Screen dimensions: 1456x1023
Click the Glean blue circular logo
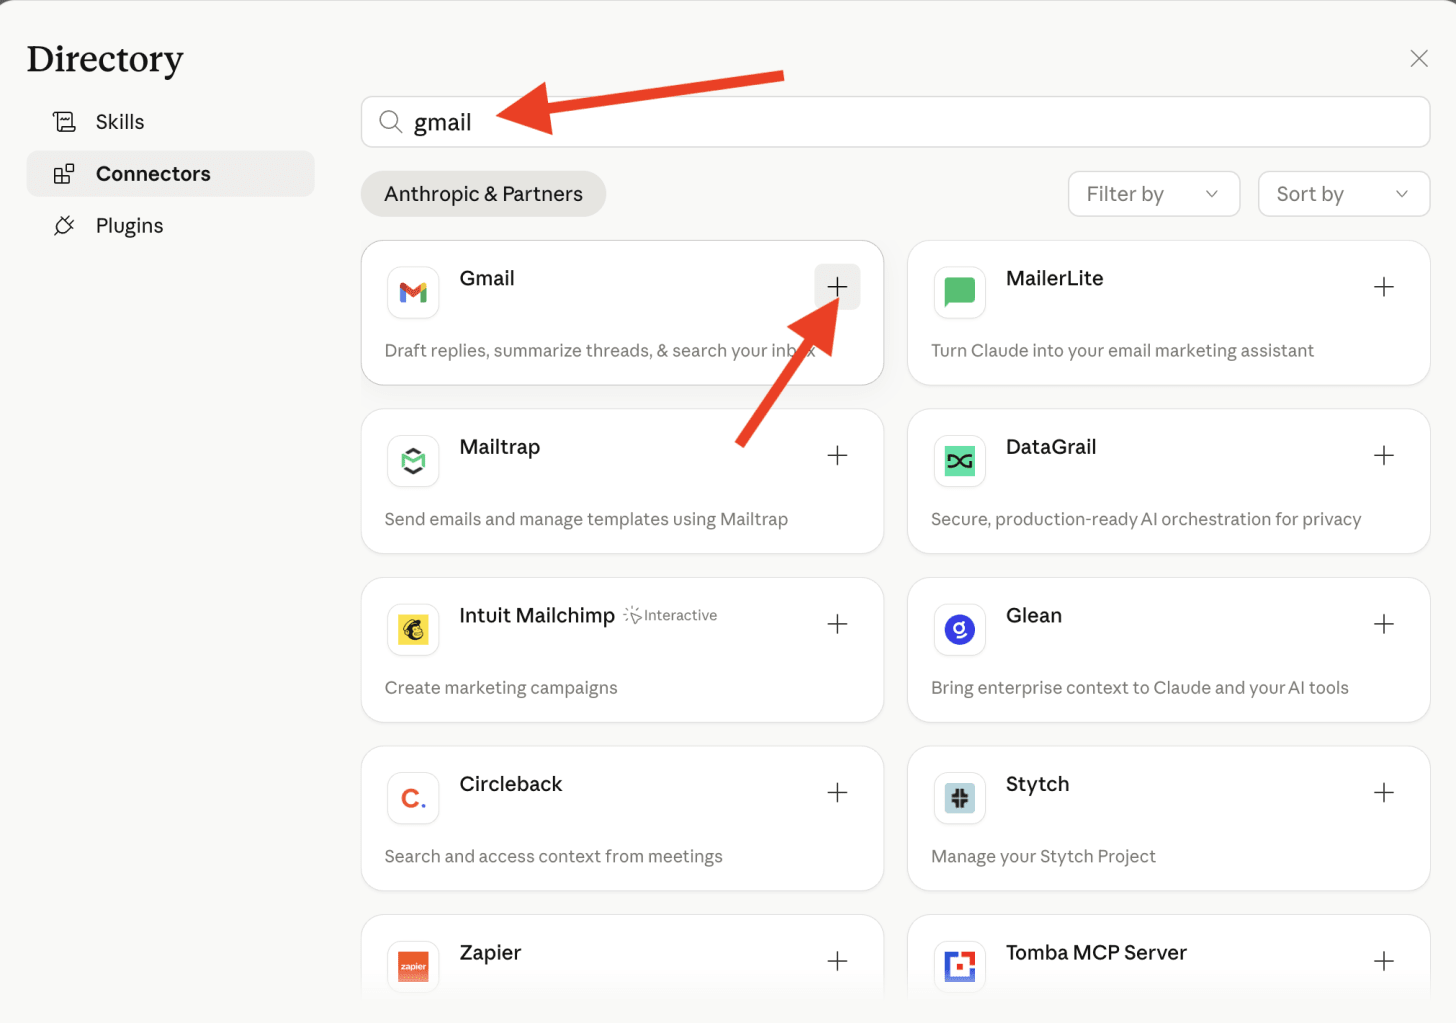coord(959,629)
